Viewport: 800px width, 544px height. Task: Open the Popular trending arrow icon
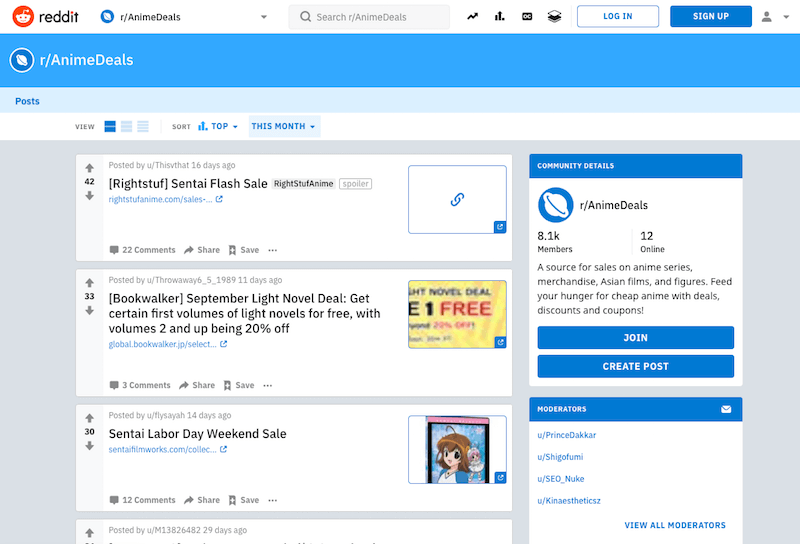pyautogui.click(x=472, y=16)
